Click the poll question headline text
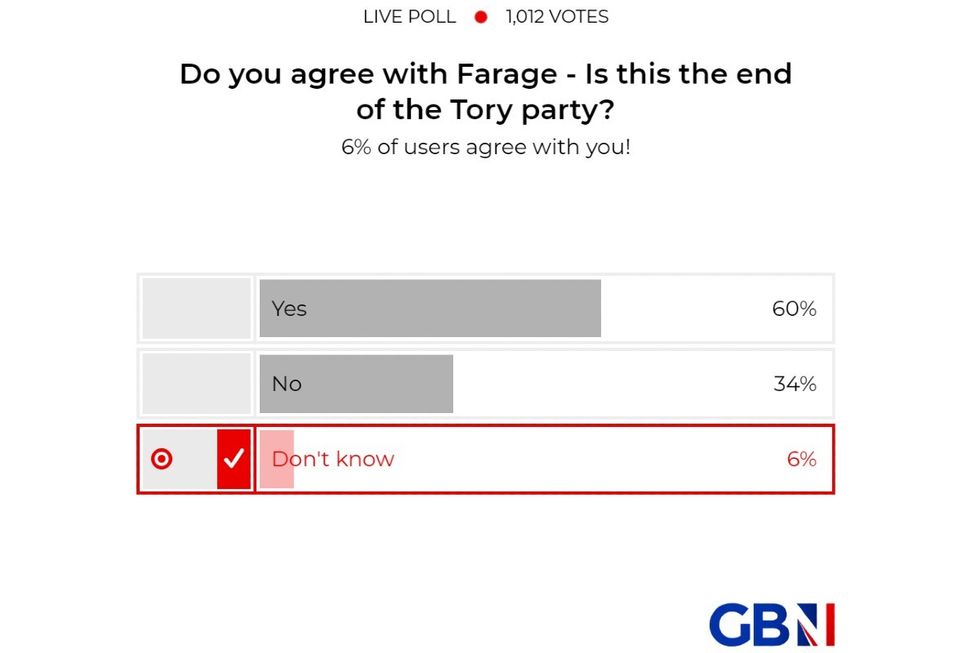 click(x=486, y=91)
